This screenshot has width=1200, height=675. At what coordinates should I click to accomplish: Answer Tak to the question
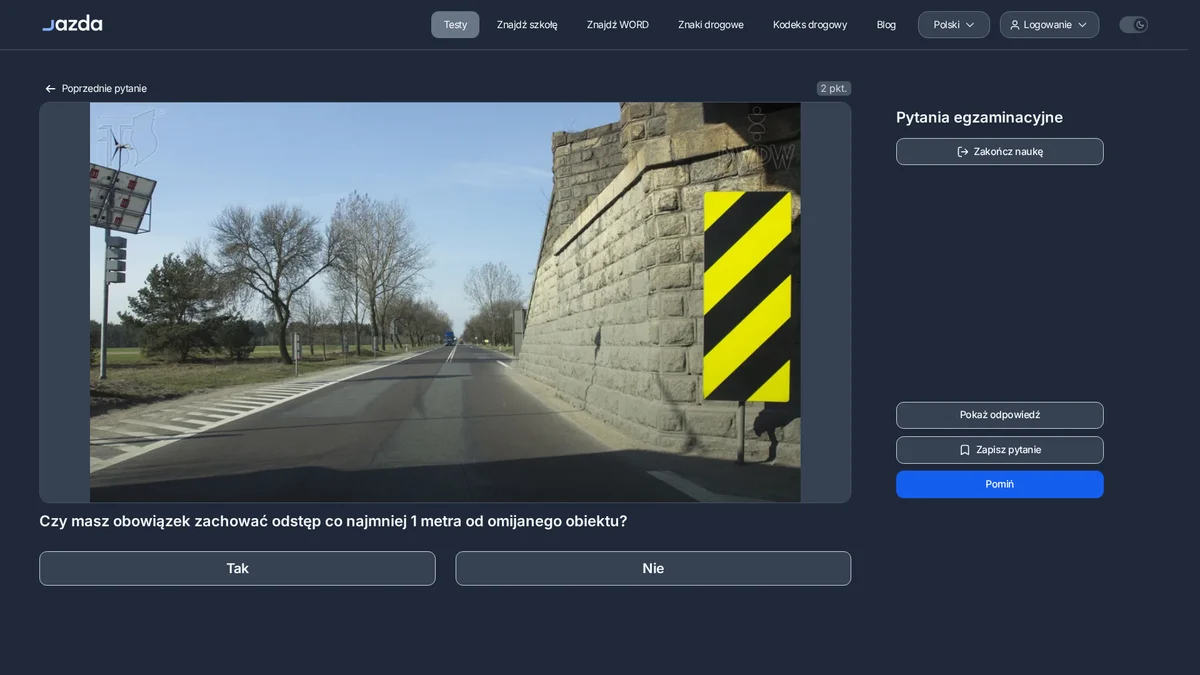click(x=237, y=568)
